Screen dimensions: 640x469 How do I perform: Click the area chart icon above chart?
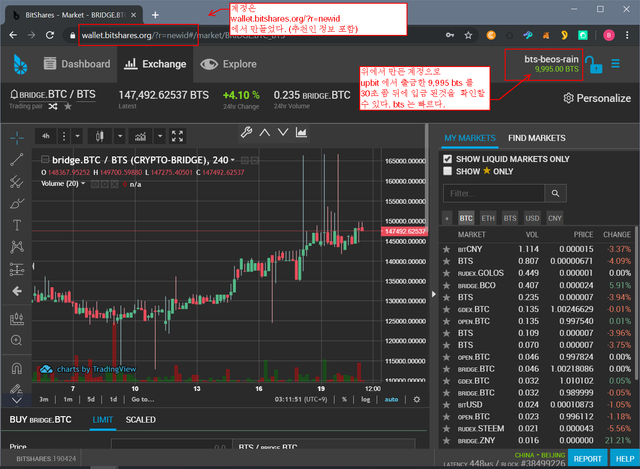click(x=301, y=132)
